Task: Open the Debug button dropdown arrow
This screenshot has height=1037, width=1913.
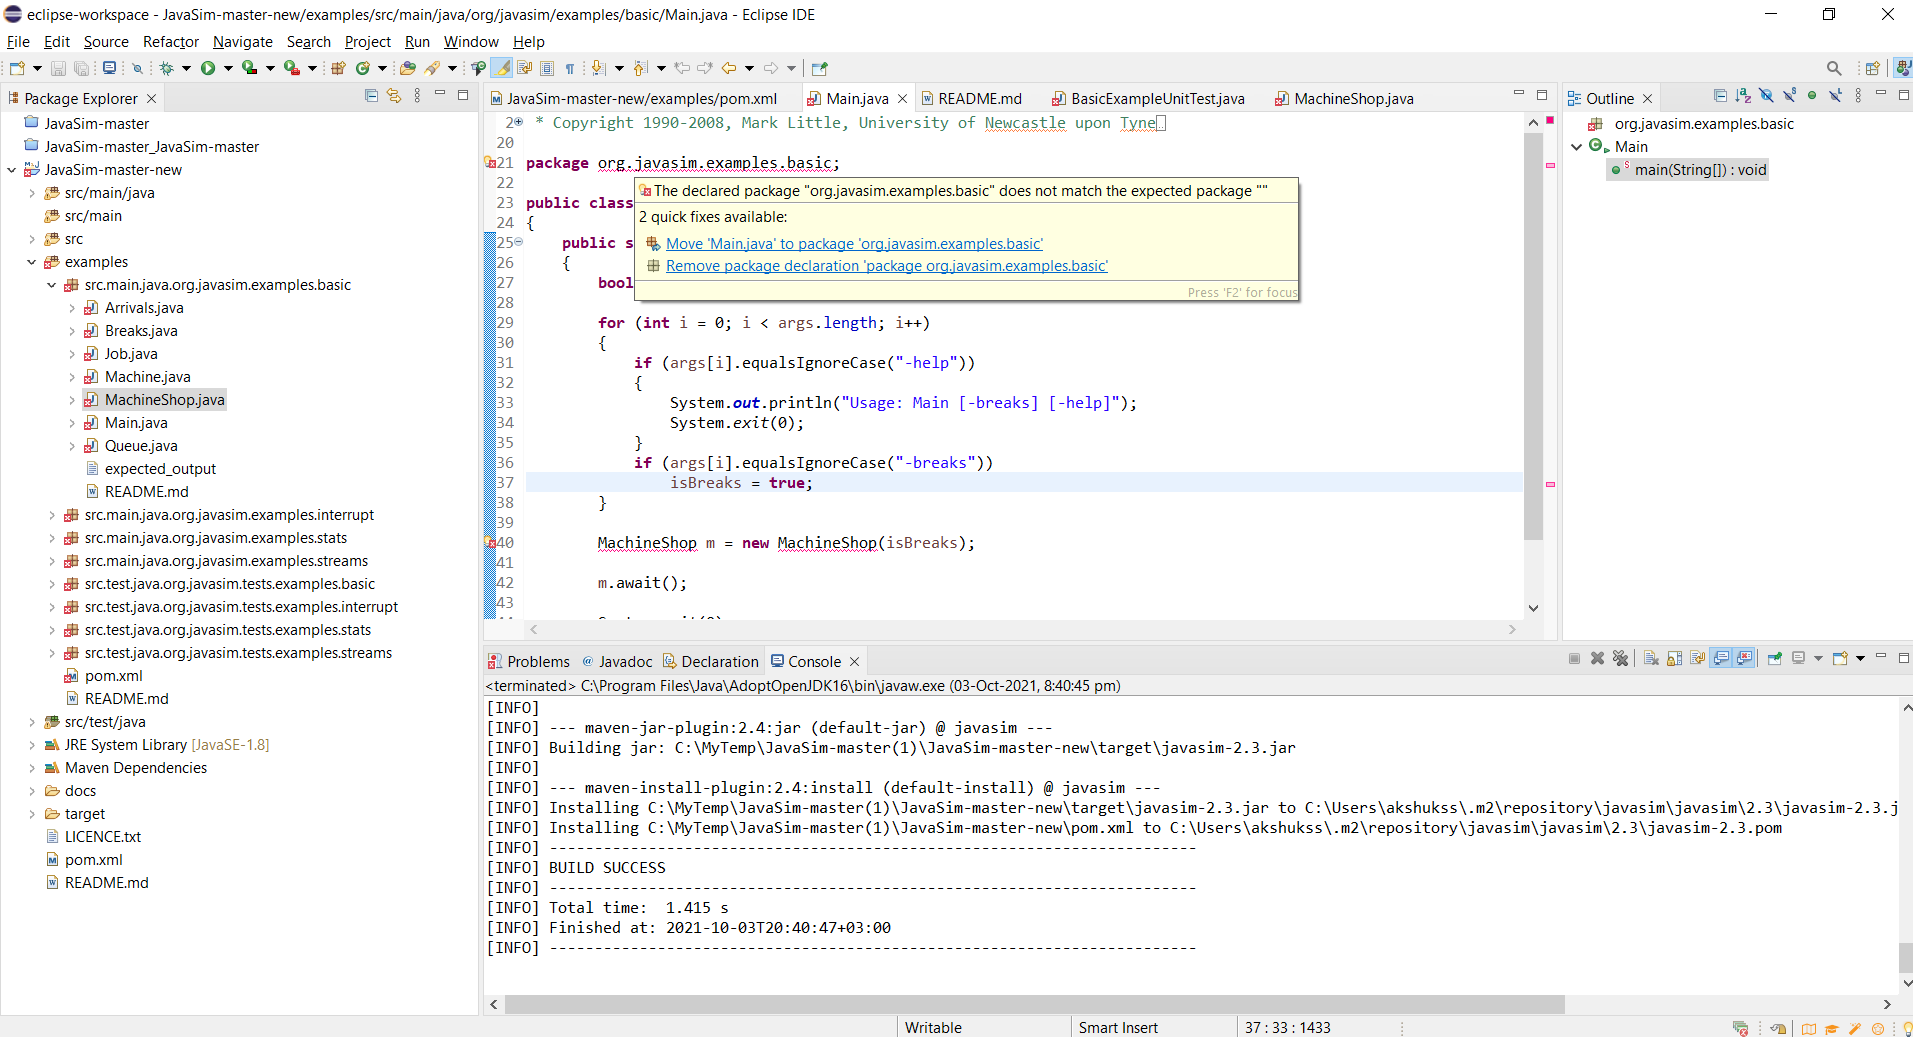Action: click(x=186, y=68)
